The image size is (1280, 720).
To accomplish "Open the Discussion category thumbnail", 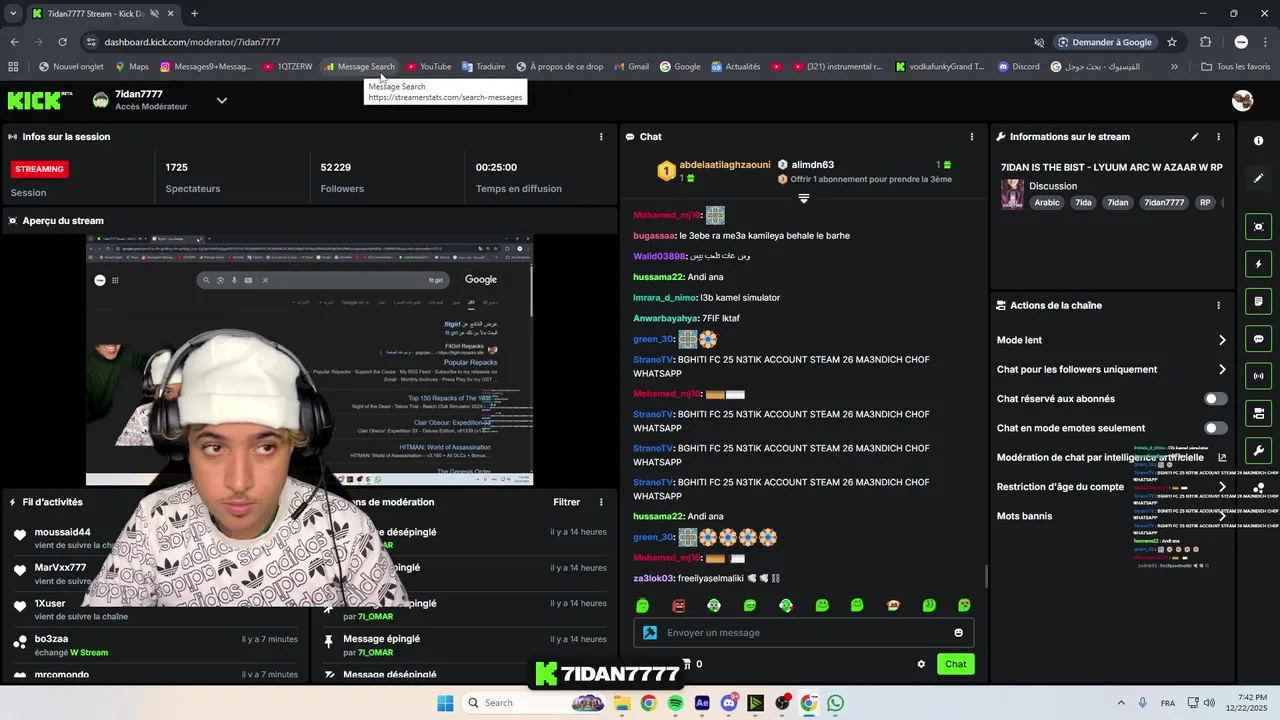I will point(1012,194).
